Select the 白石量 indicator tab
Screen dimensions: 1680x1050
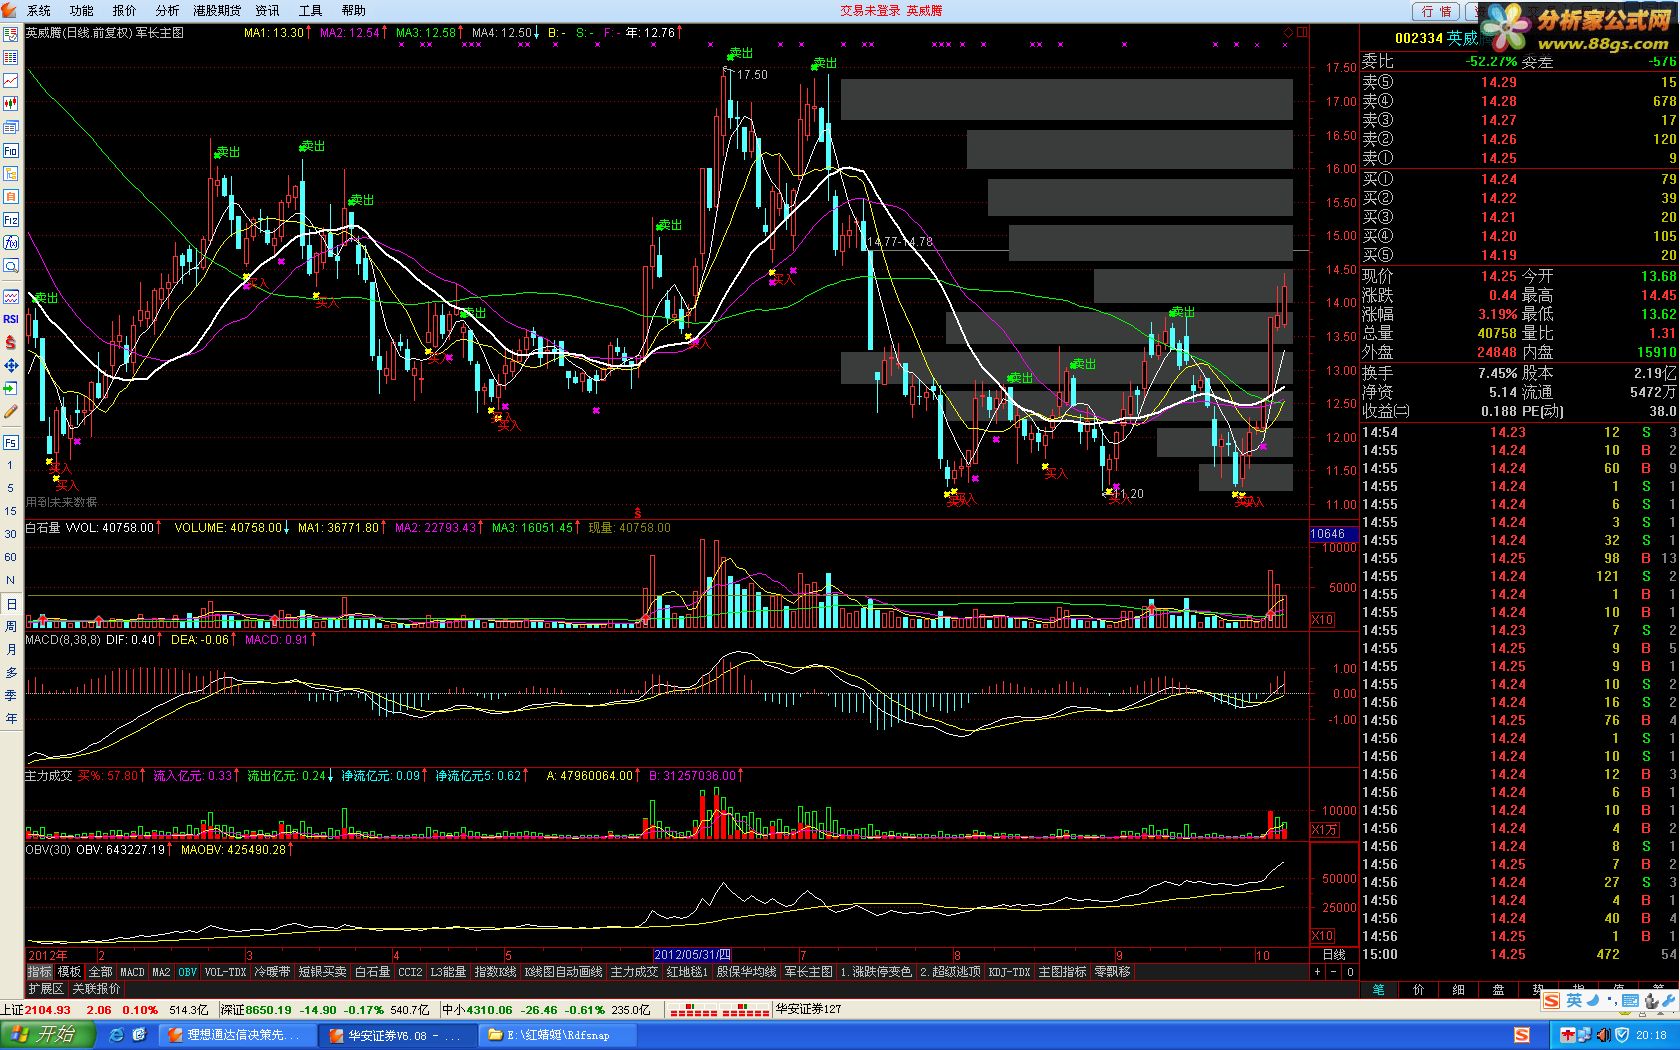(373, 972)
